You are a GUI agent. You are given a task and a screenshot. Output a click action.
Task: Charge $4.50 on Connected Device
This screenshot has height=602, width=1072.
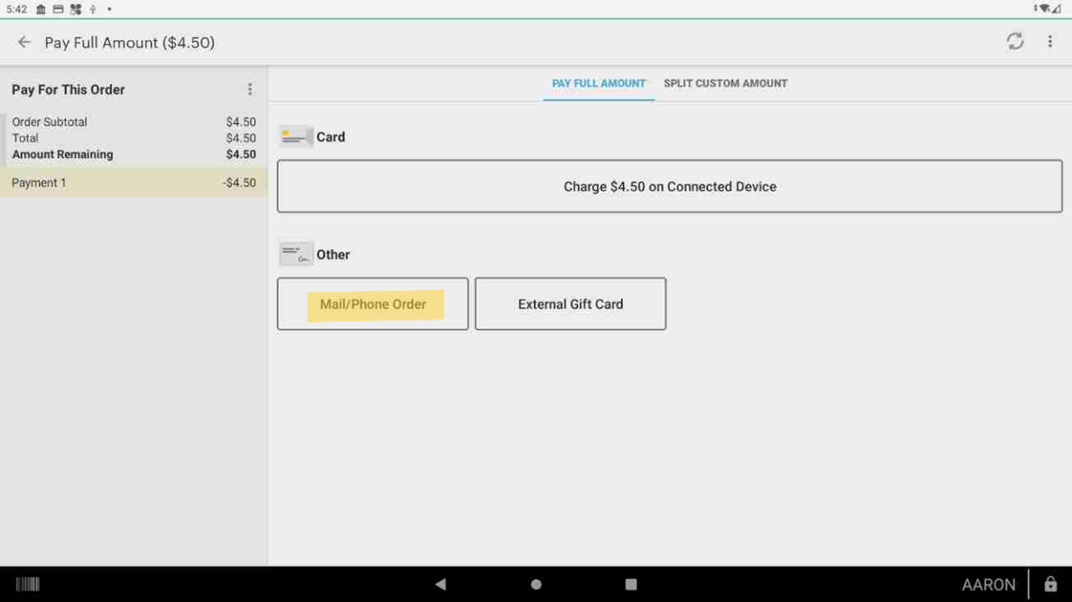tap(669, 187)
